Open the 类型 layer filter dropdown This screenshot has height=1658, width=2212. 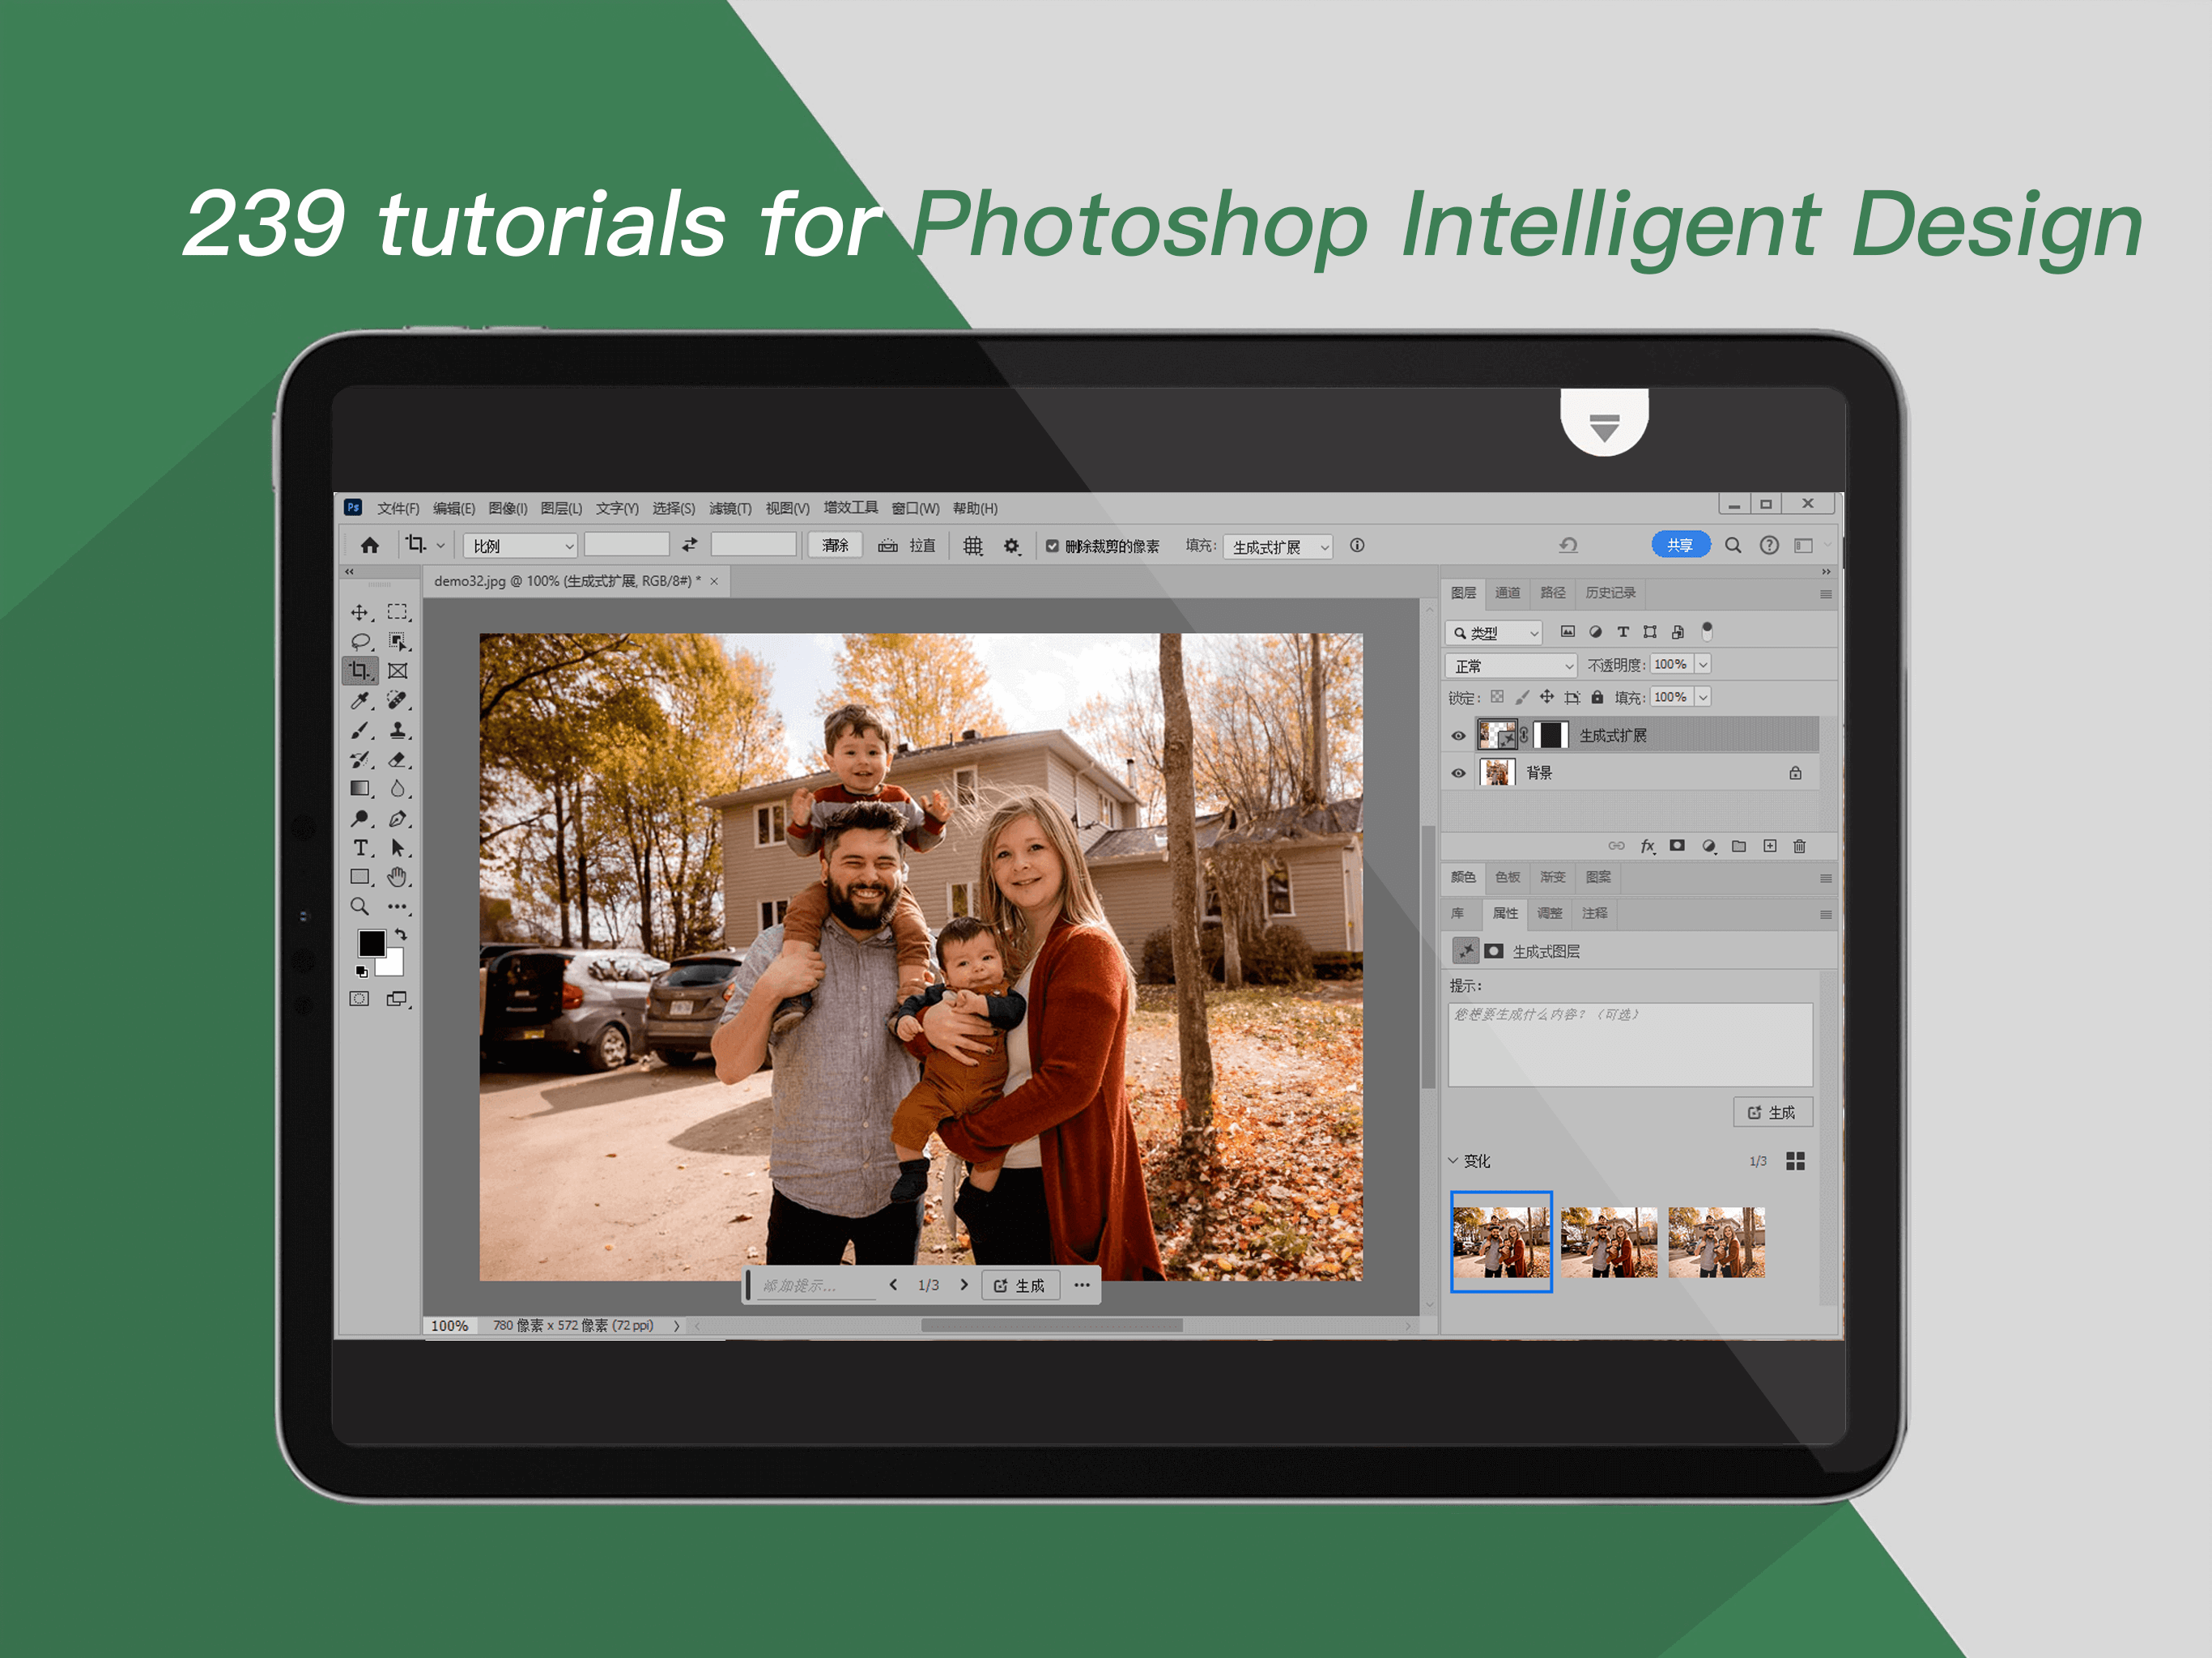[x=1495, y=633]
